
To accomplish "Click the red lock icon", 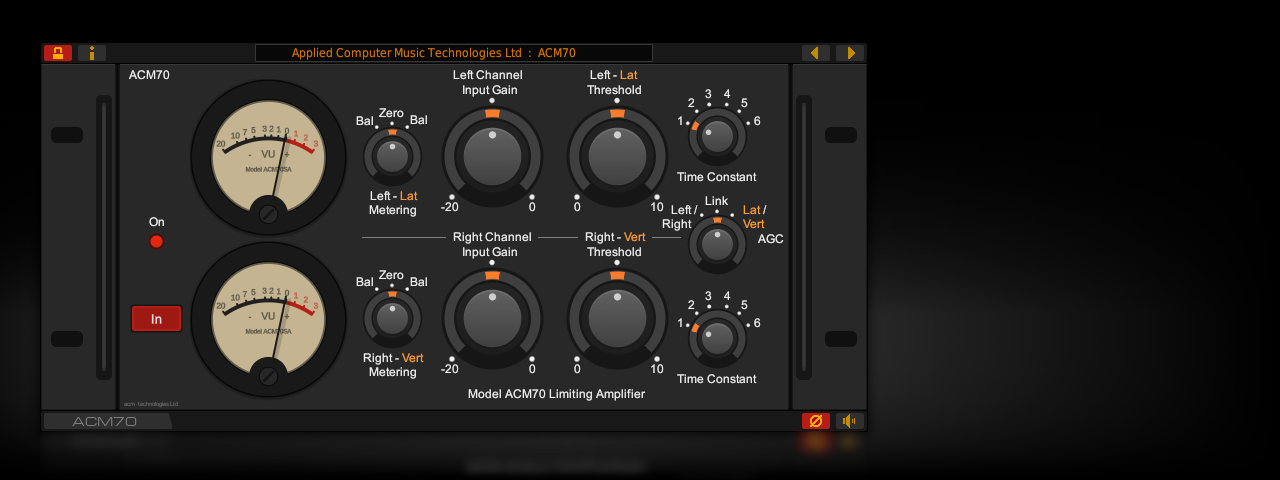I will point(58,53).
